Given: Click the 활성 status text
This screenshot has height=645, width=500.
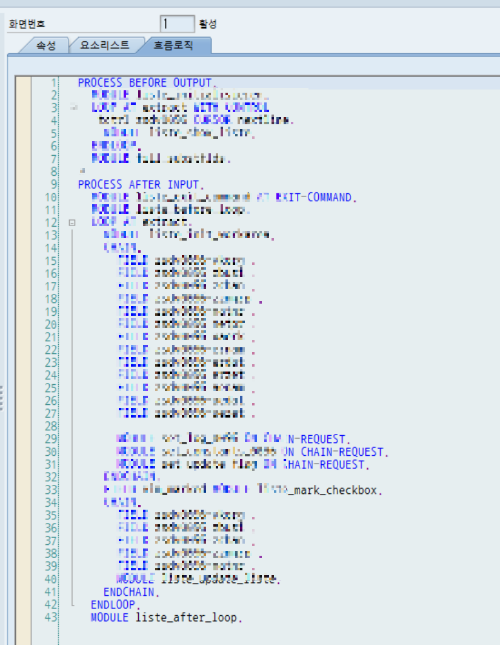Looking at the screenshot, I should point(208,24).
